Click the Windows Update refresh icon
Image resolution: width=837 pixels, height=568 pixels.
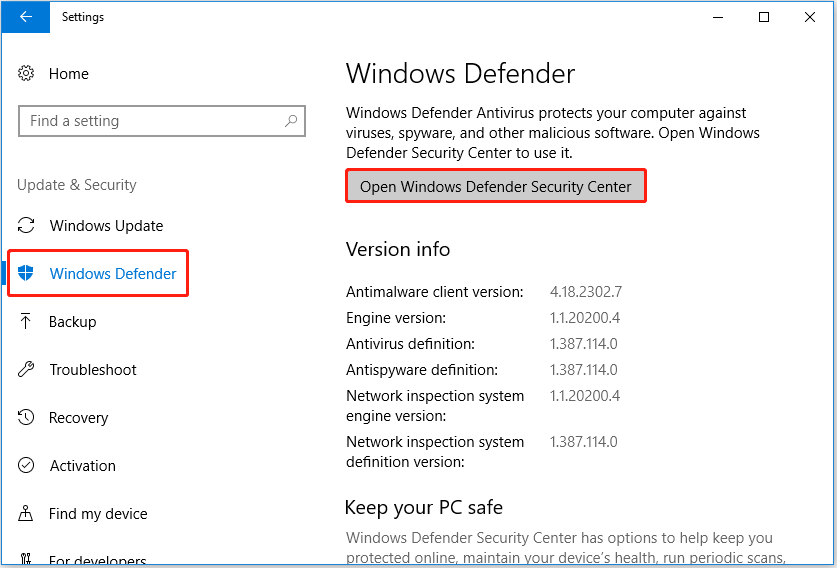click(27, 226)
